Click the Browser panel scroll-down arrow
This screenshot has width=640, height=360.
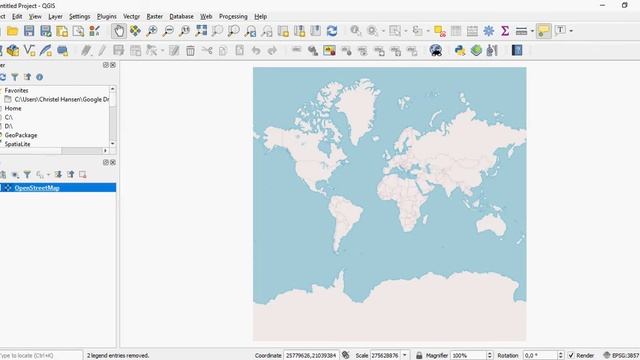pyautogui.click(x=112, y=144)
